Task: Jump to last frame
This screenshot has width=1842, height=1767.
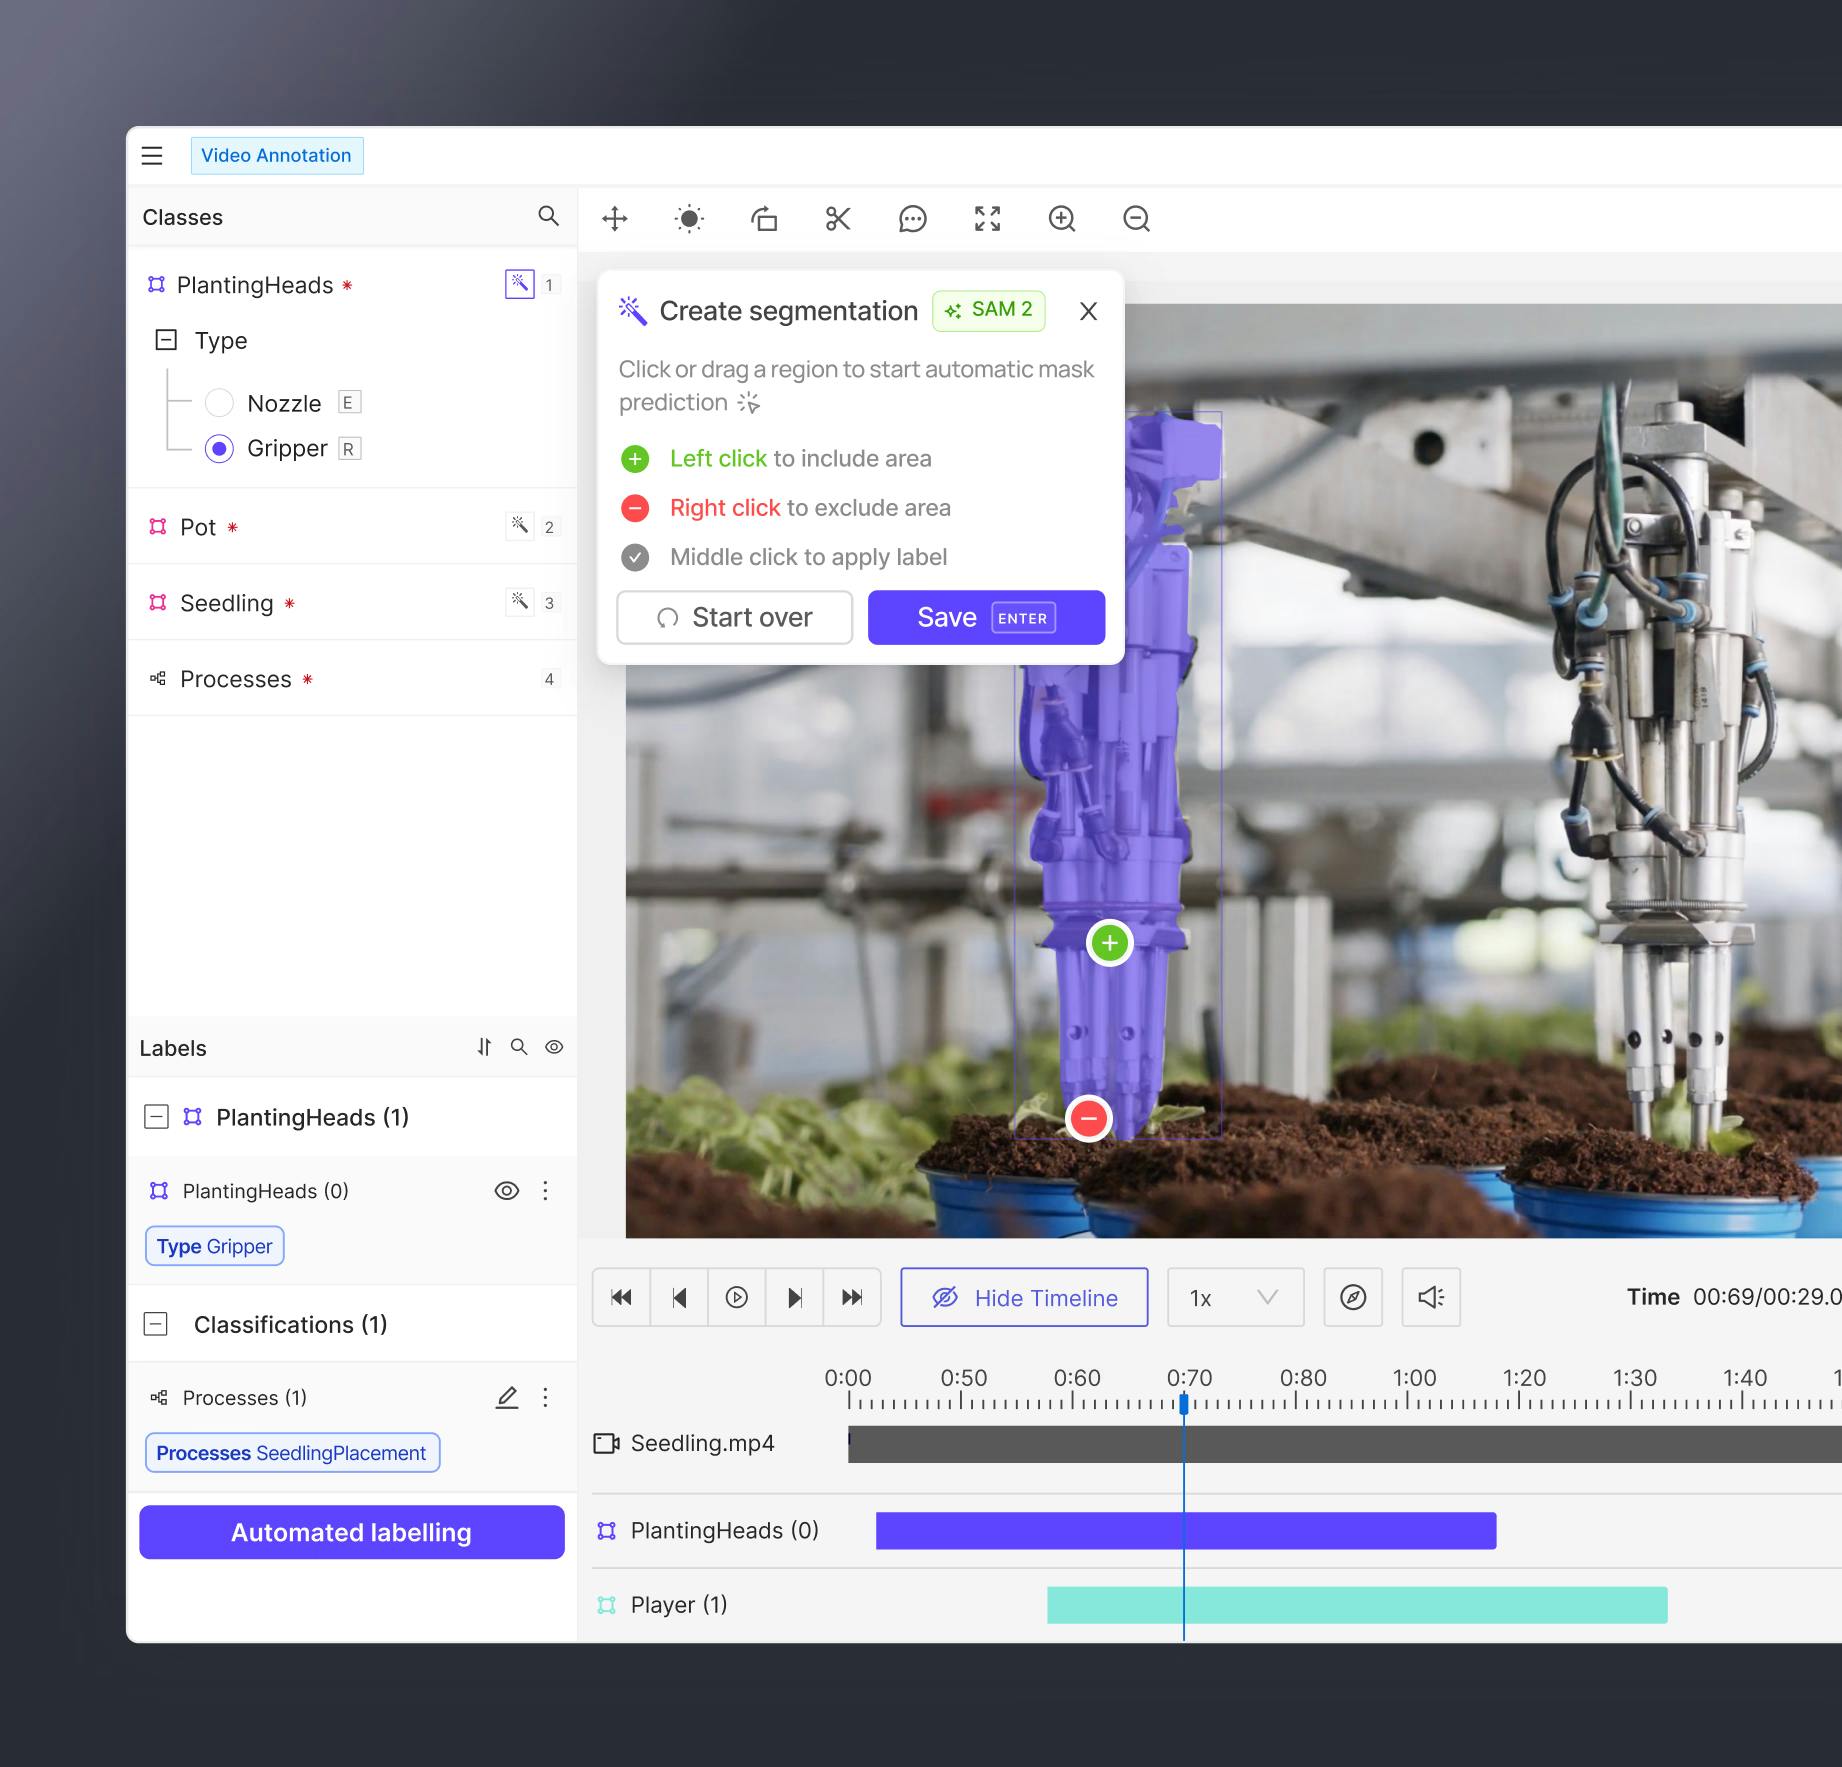Action: click(852, 1297)
